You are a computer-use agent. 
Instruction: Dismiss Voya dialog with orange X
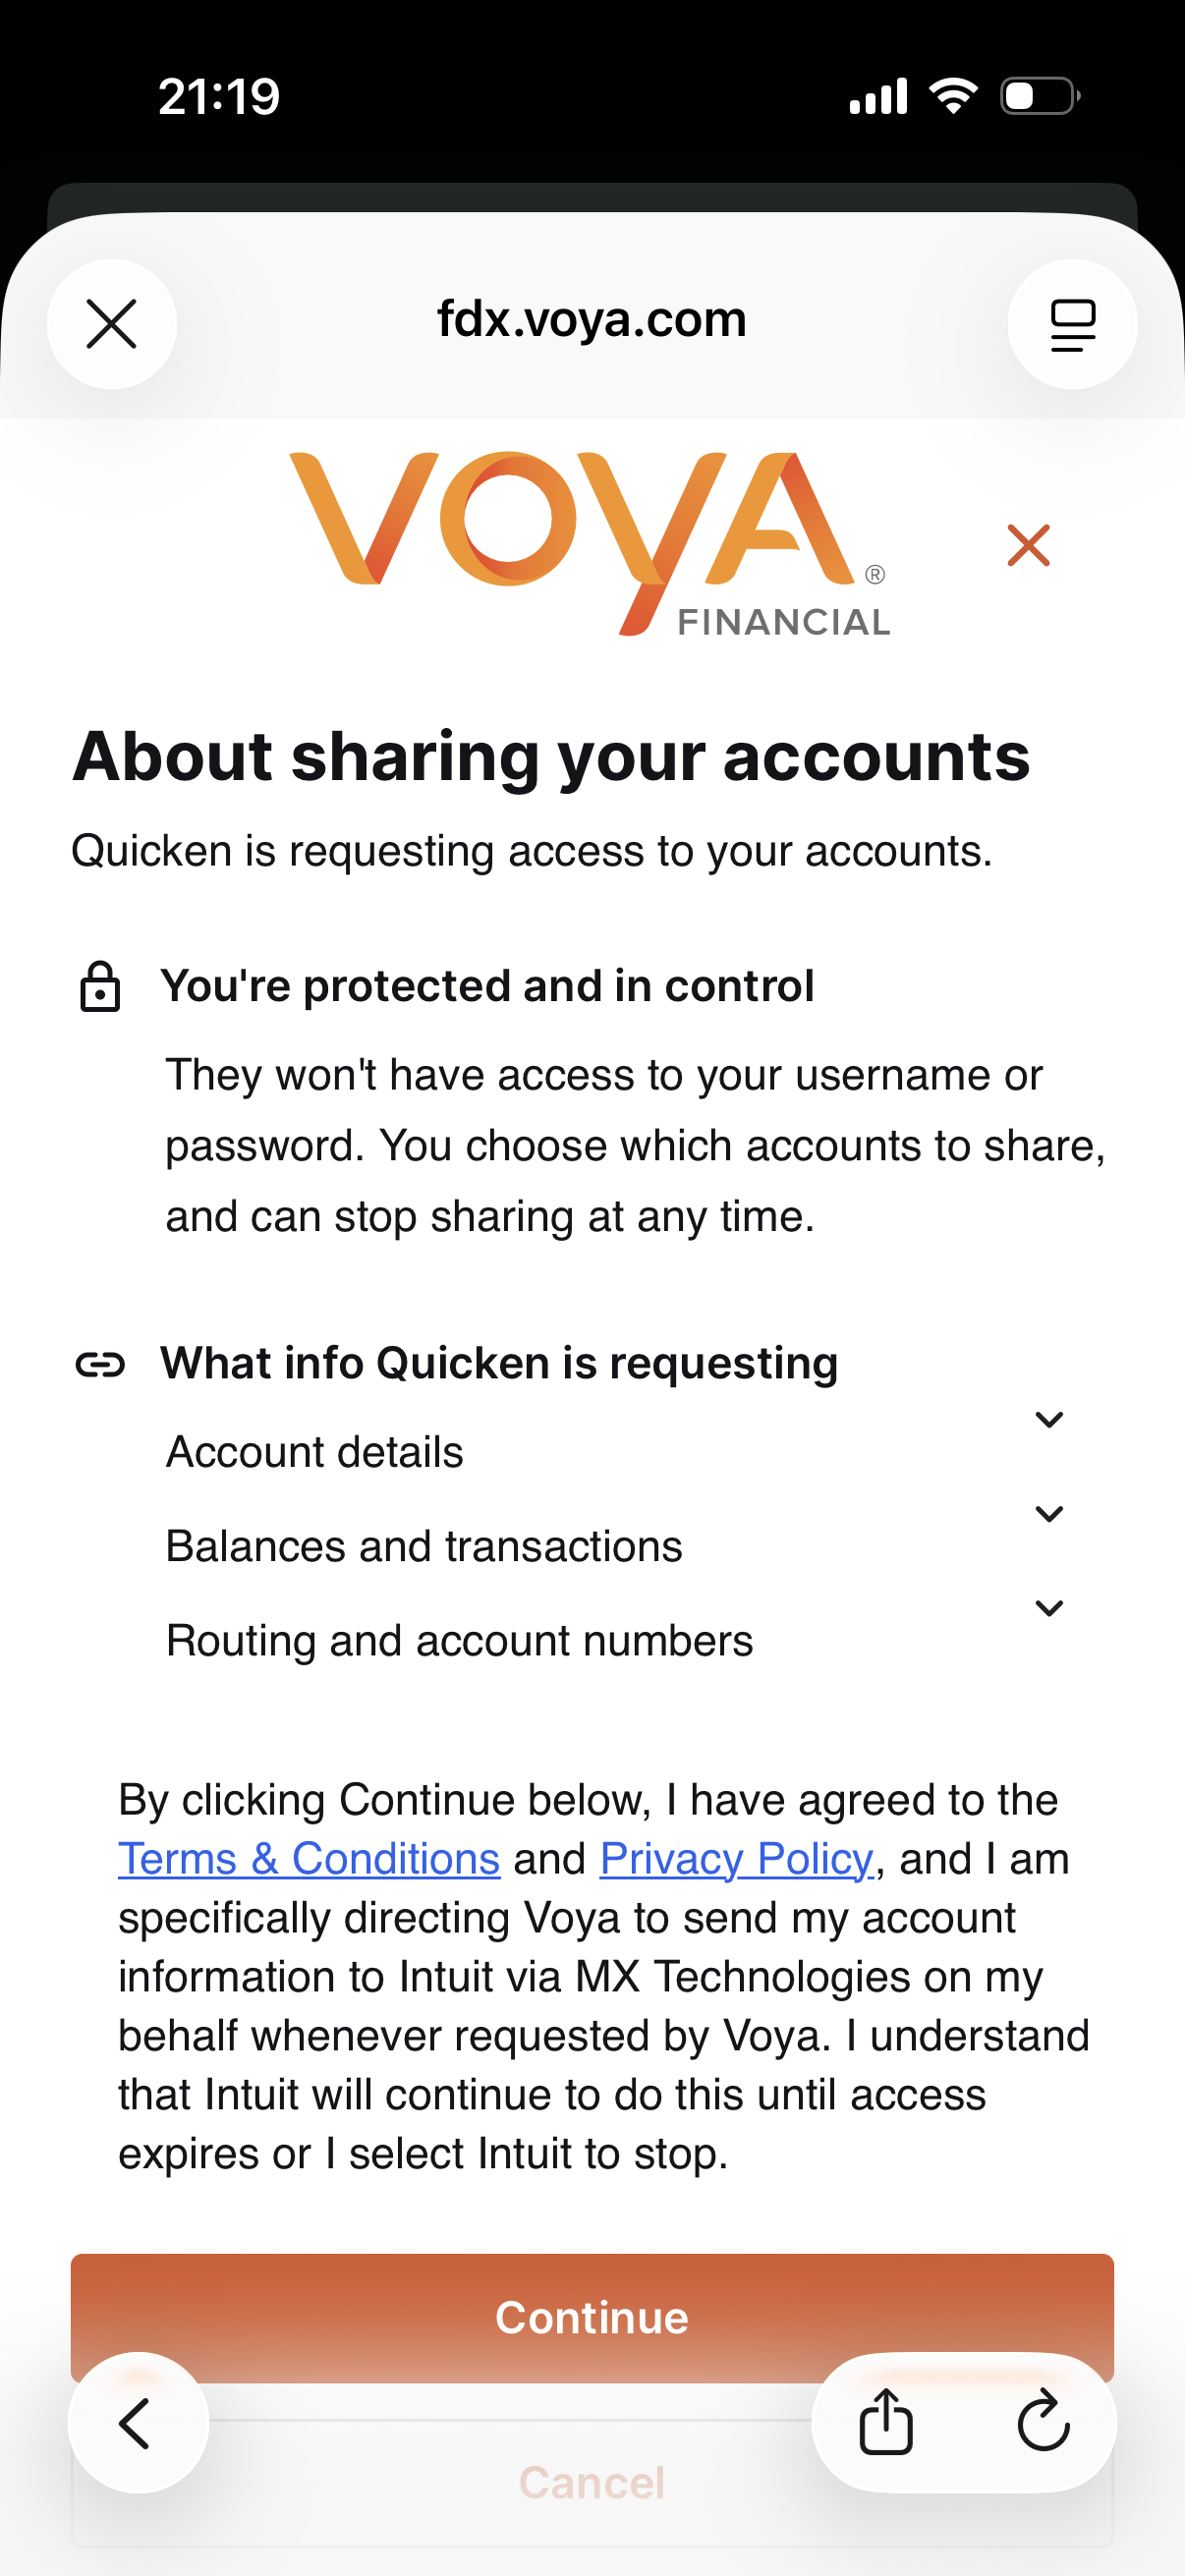coord(1028,545)
